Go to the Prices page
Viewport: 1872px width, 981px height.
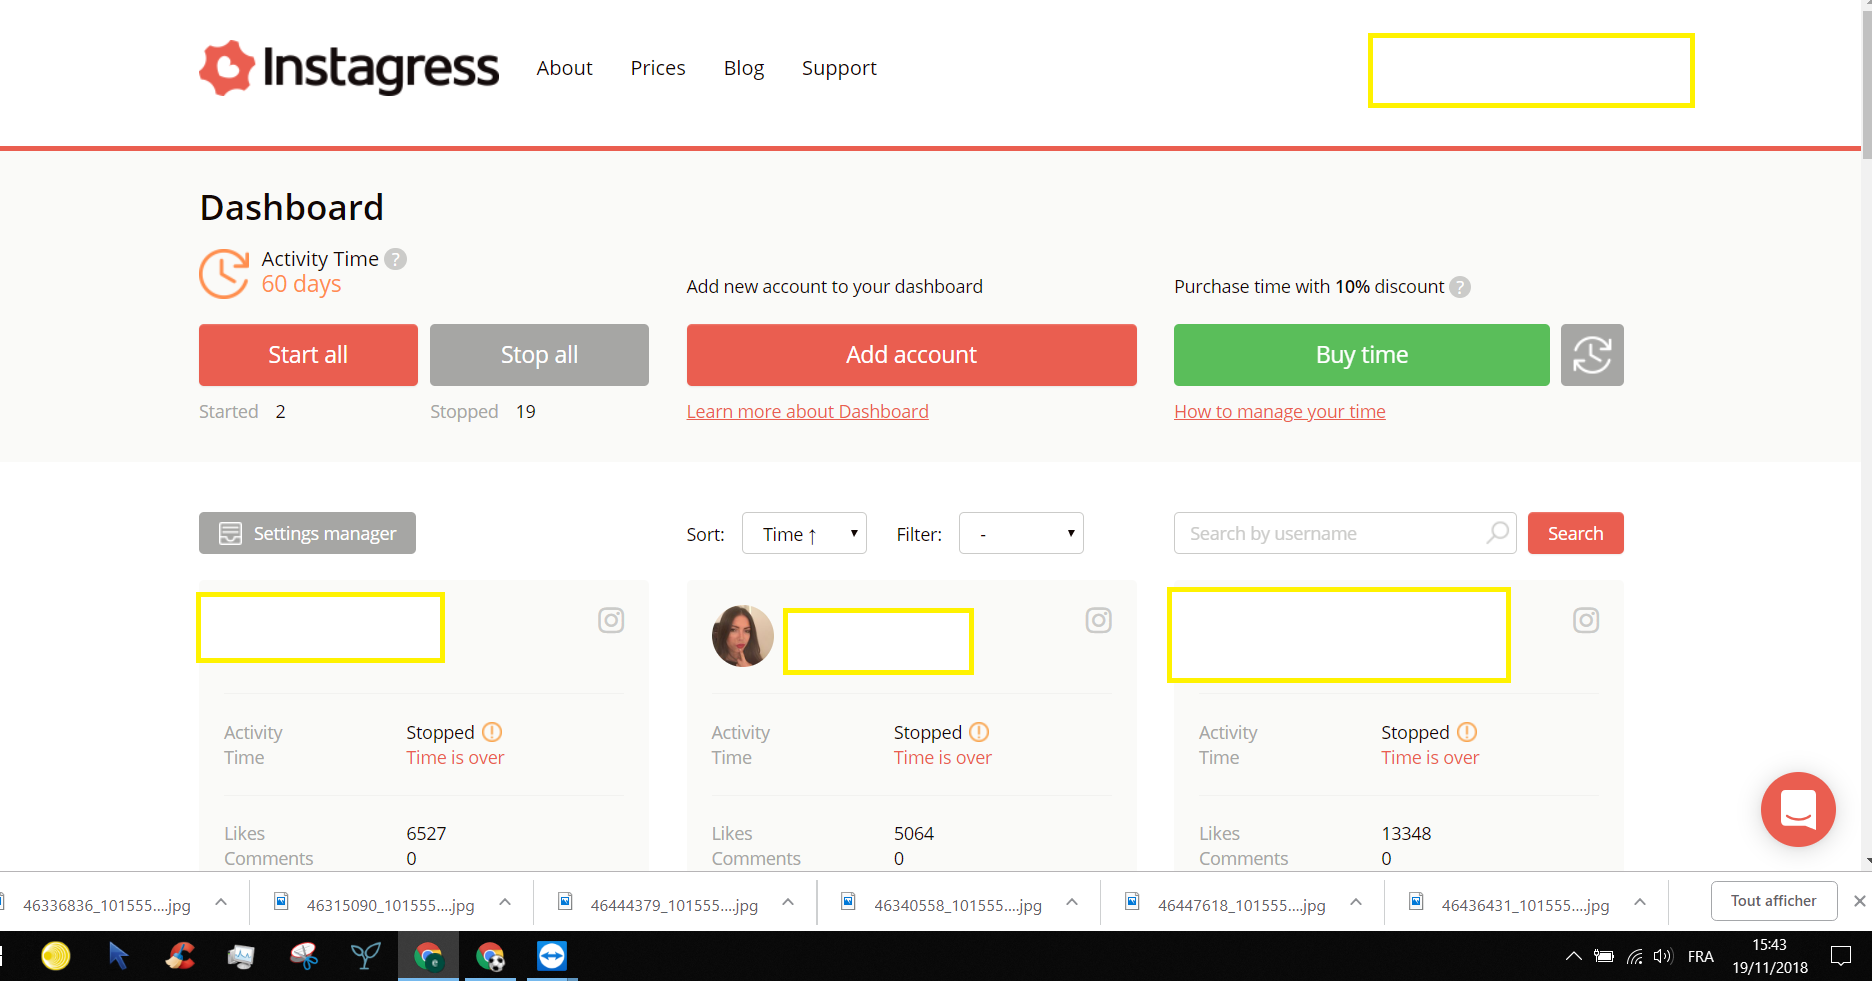(658, 68)
